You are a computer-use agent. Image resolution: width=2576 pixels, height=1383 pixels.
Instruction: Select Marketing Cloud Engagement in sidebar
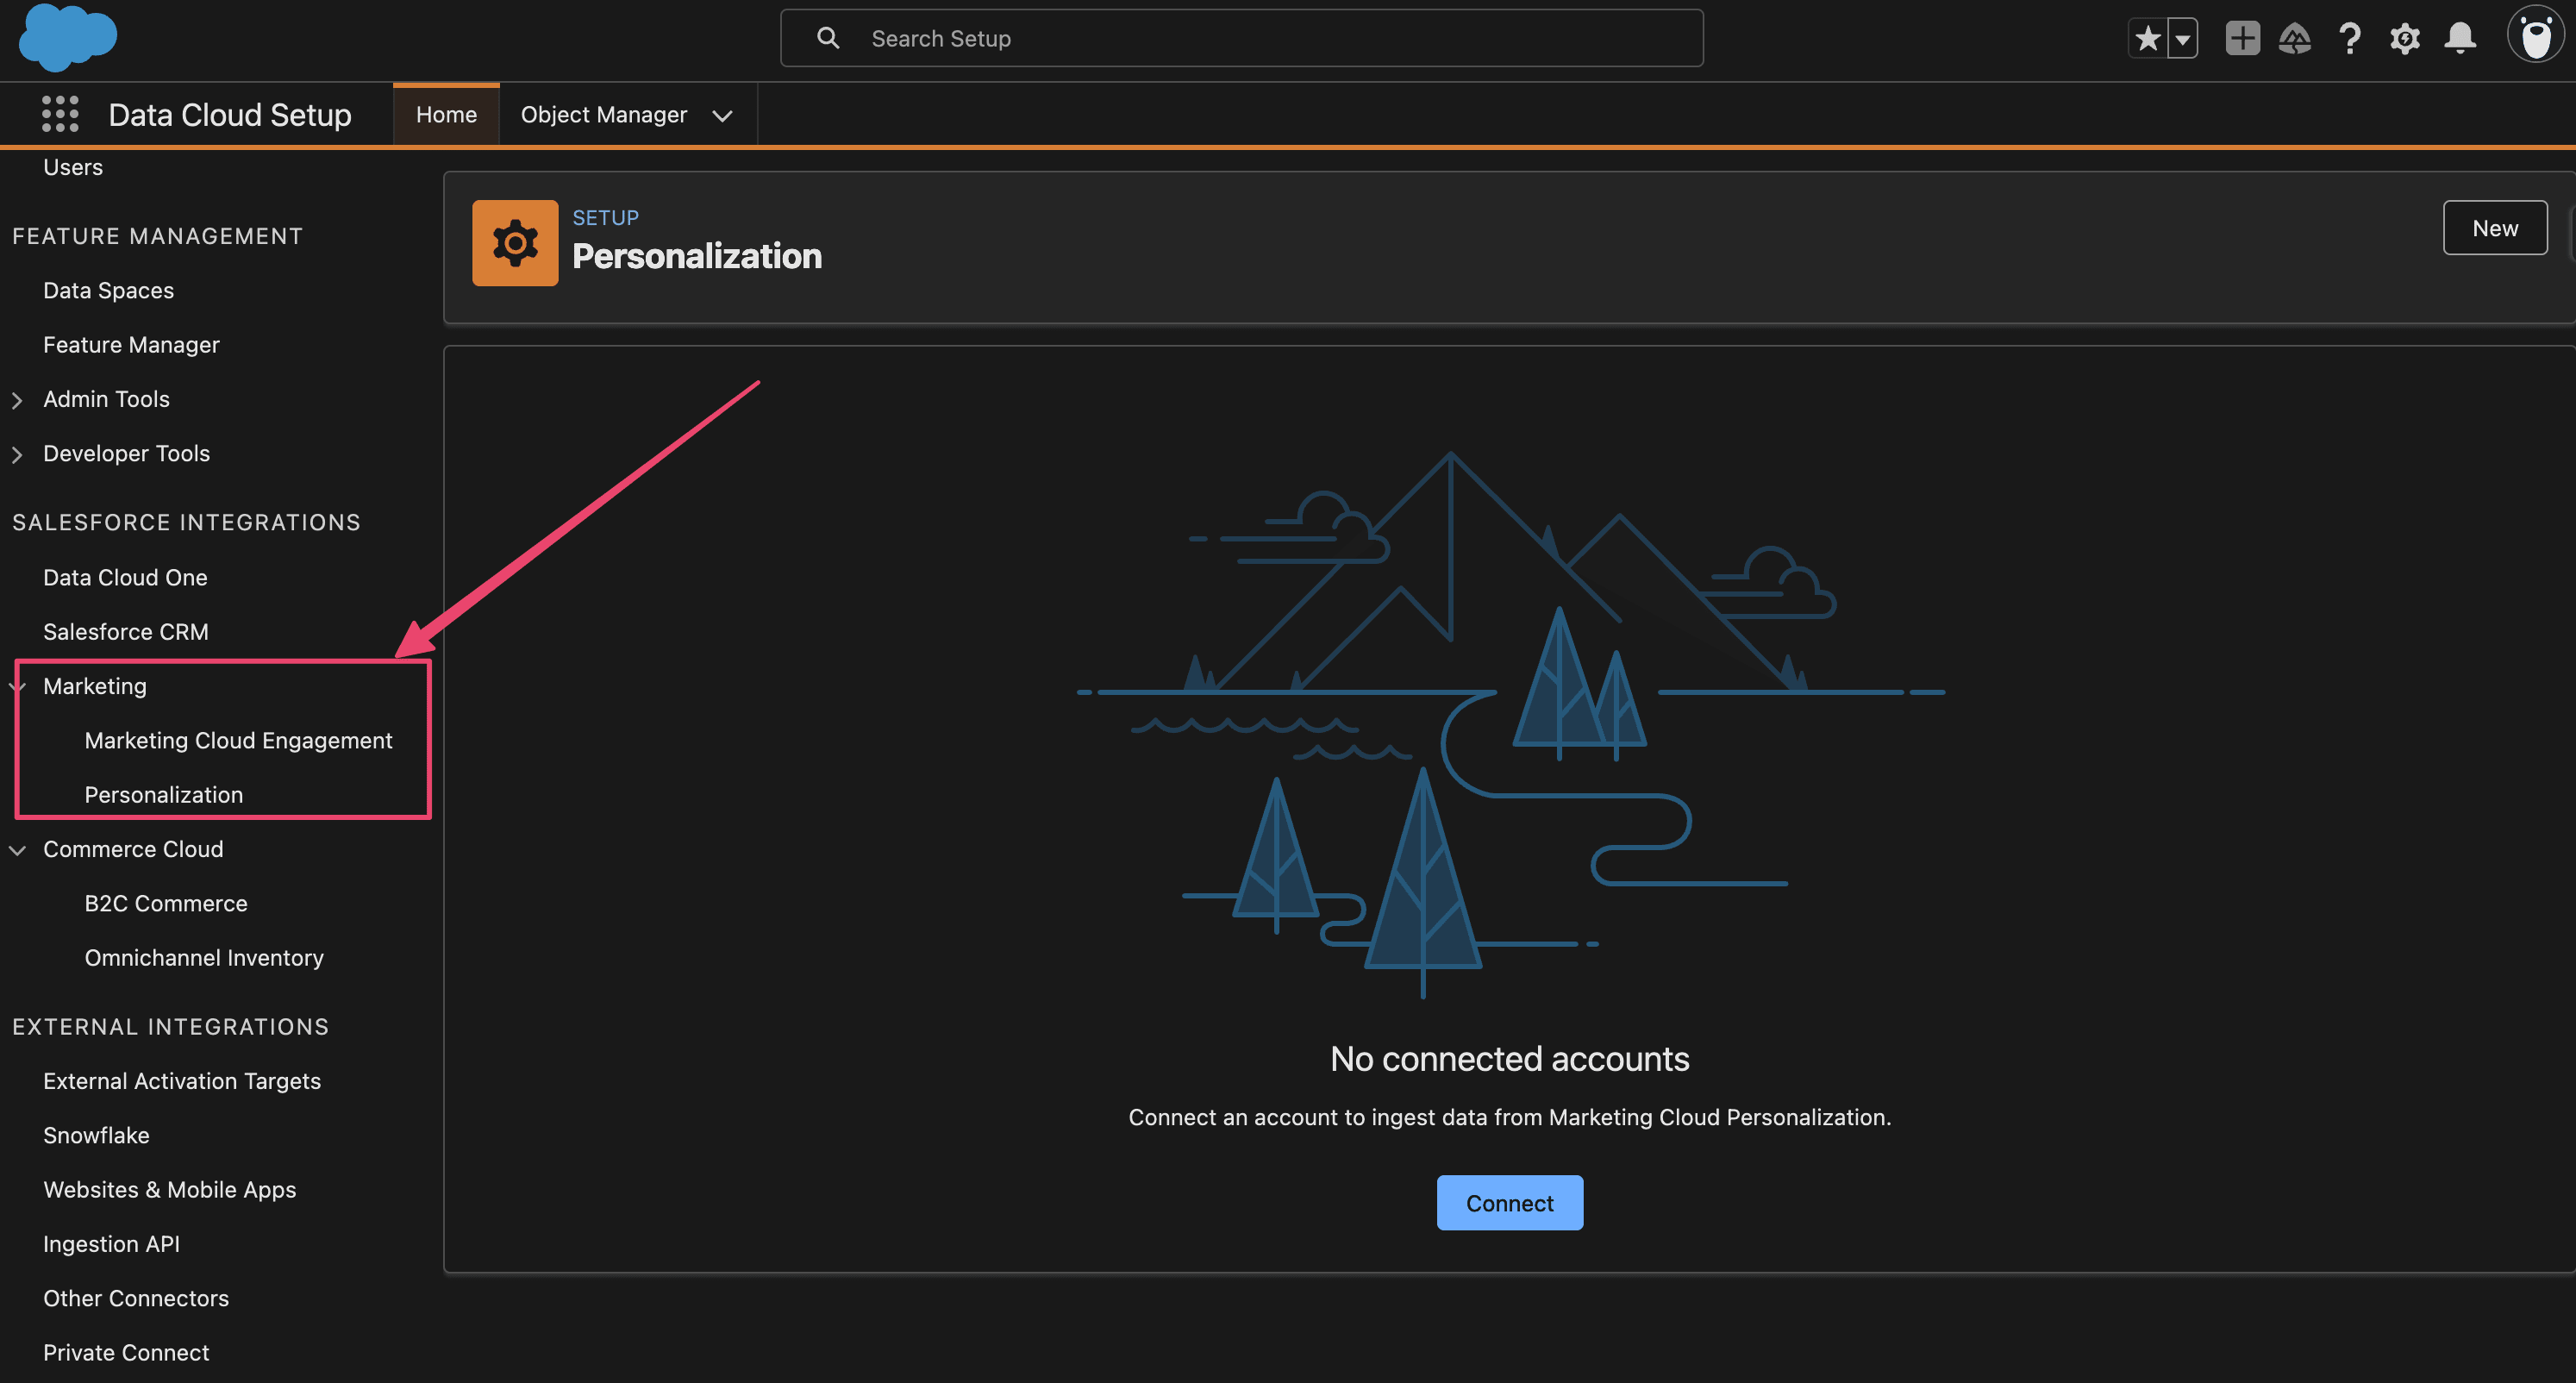[238, 740]
